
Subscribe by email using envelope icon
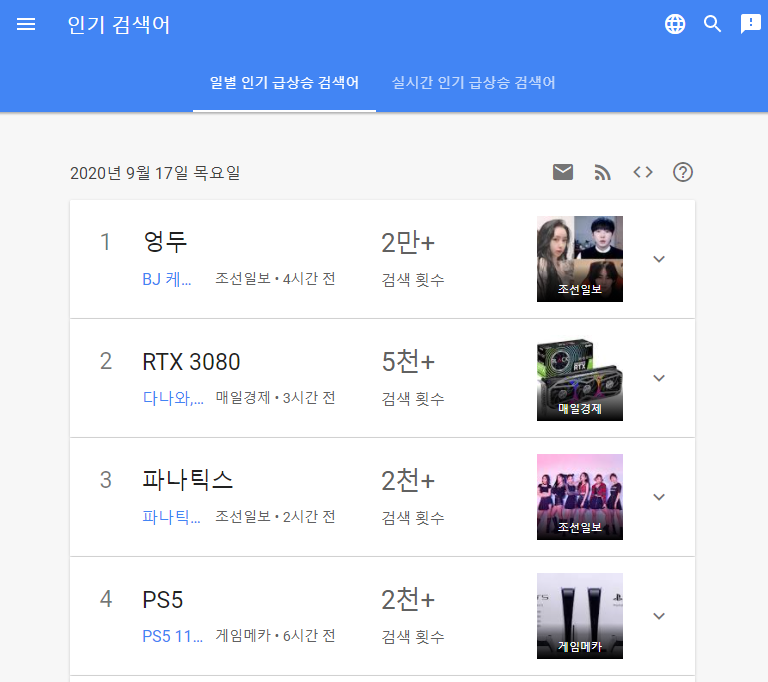pos(563,172)
